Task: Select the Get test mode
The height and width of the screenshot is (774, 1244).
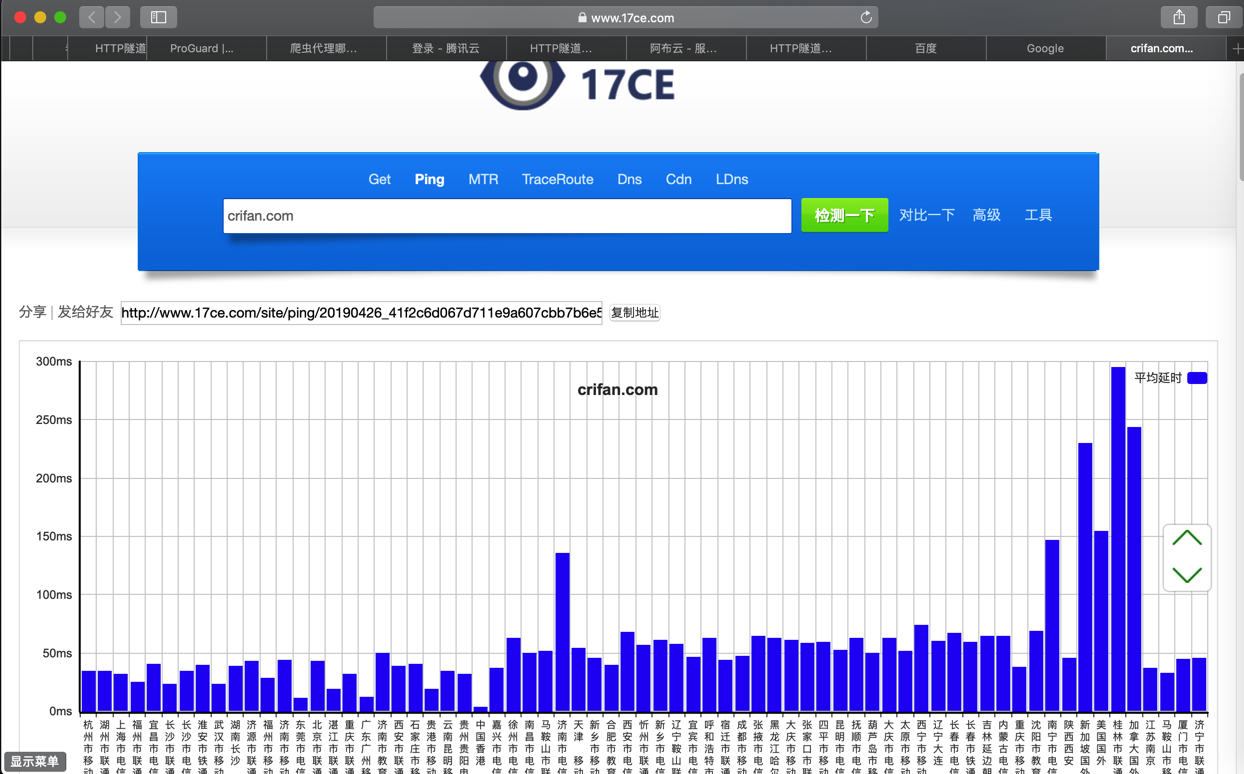Action: [379, 179]
